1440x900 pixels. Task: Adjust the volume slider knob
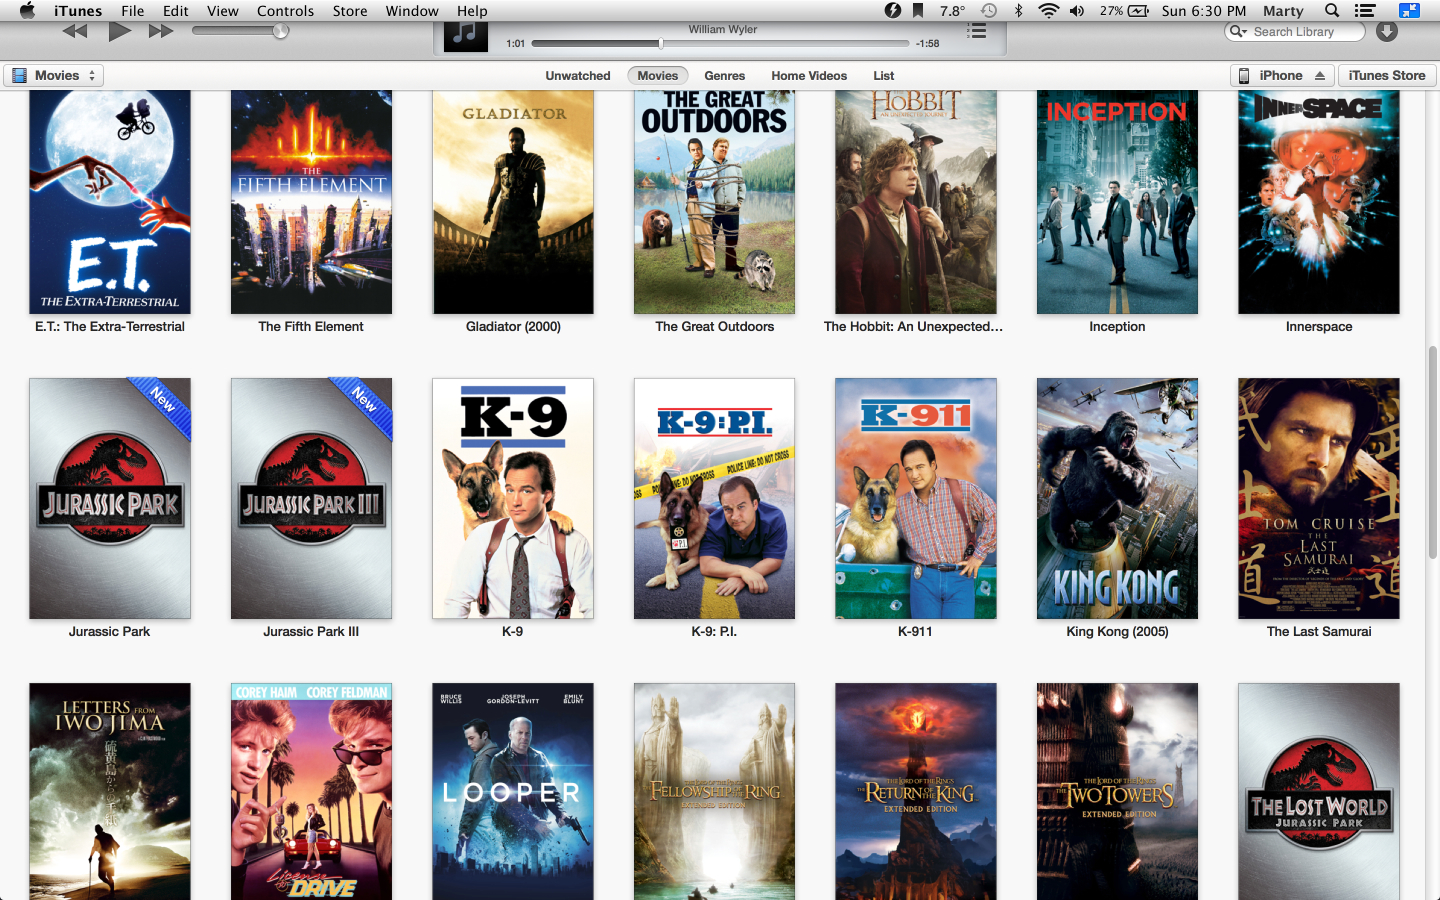coord(281,31)
